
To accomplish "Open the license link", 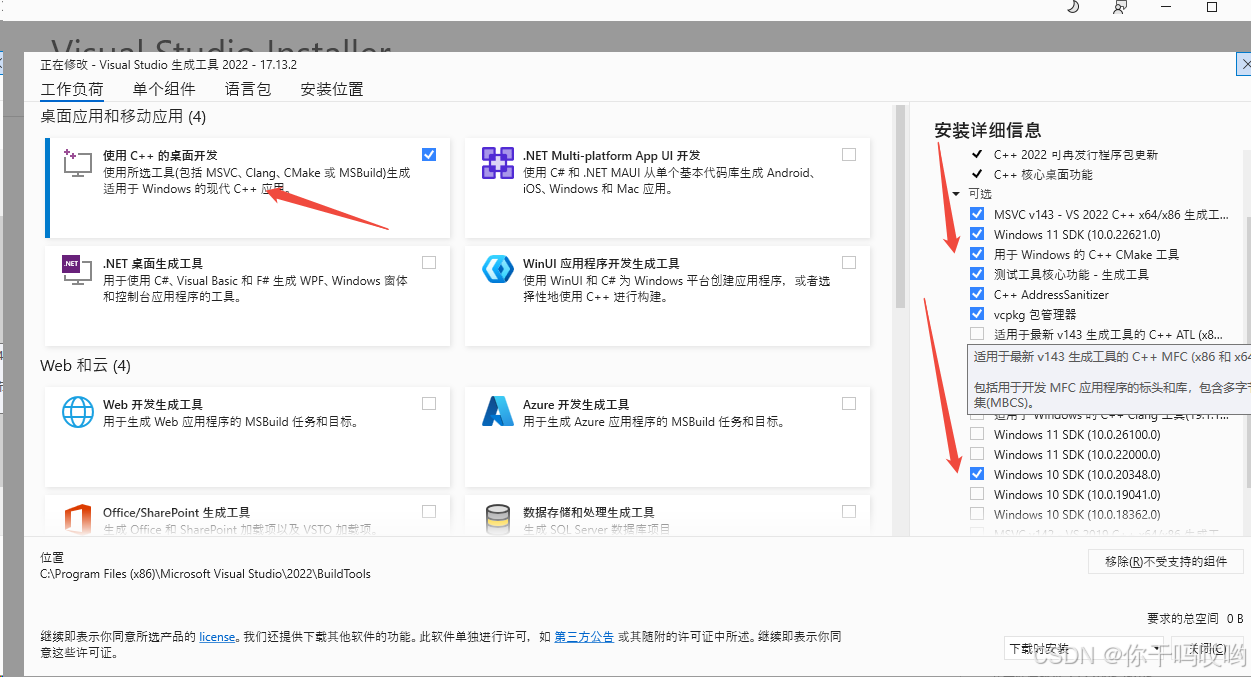I will [217, 636].
